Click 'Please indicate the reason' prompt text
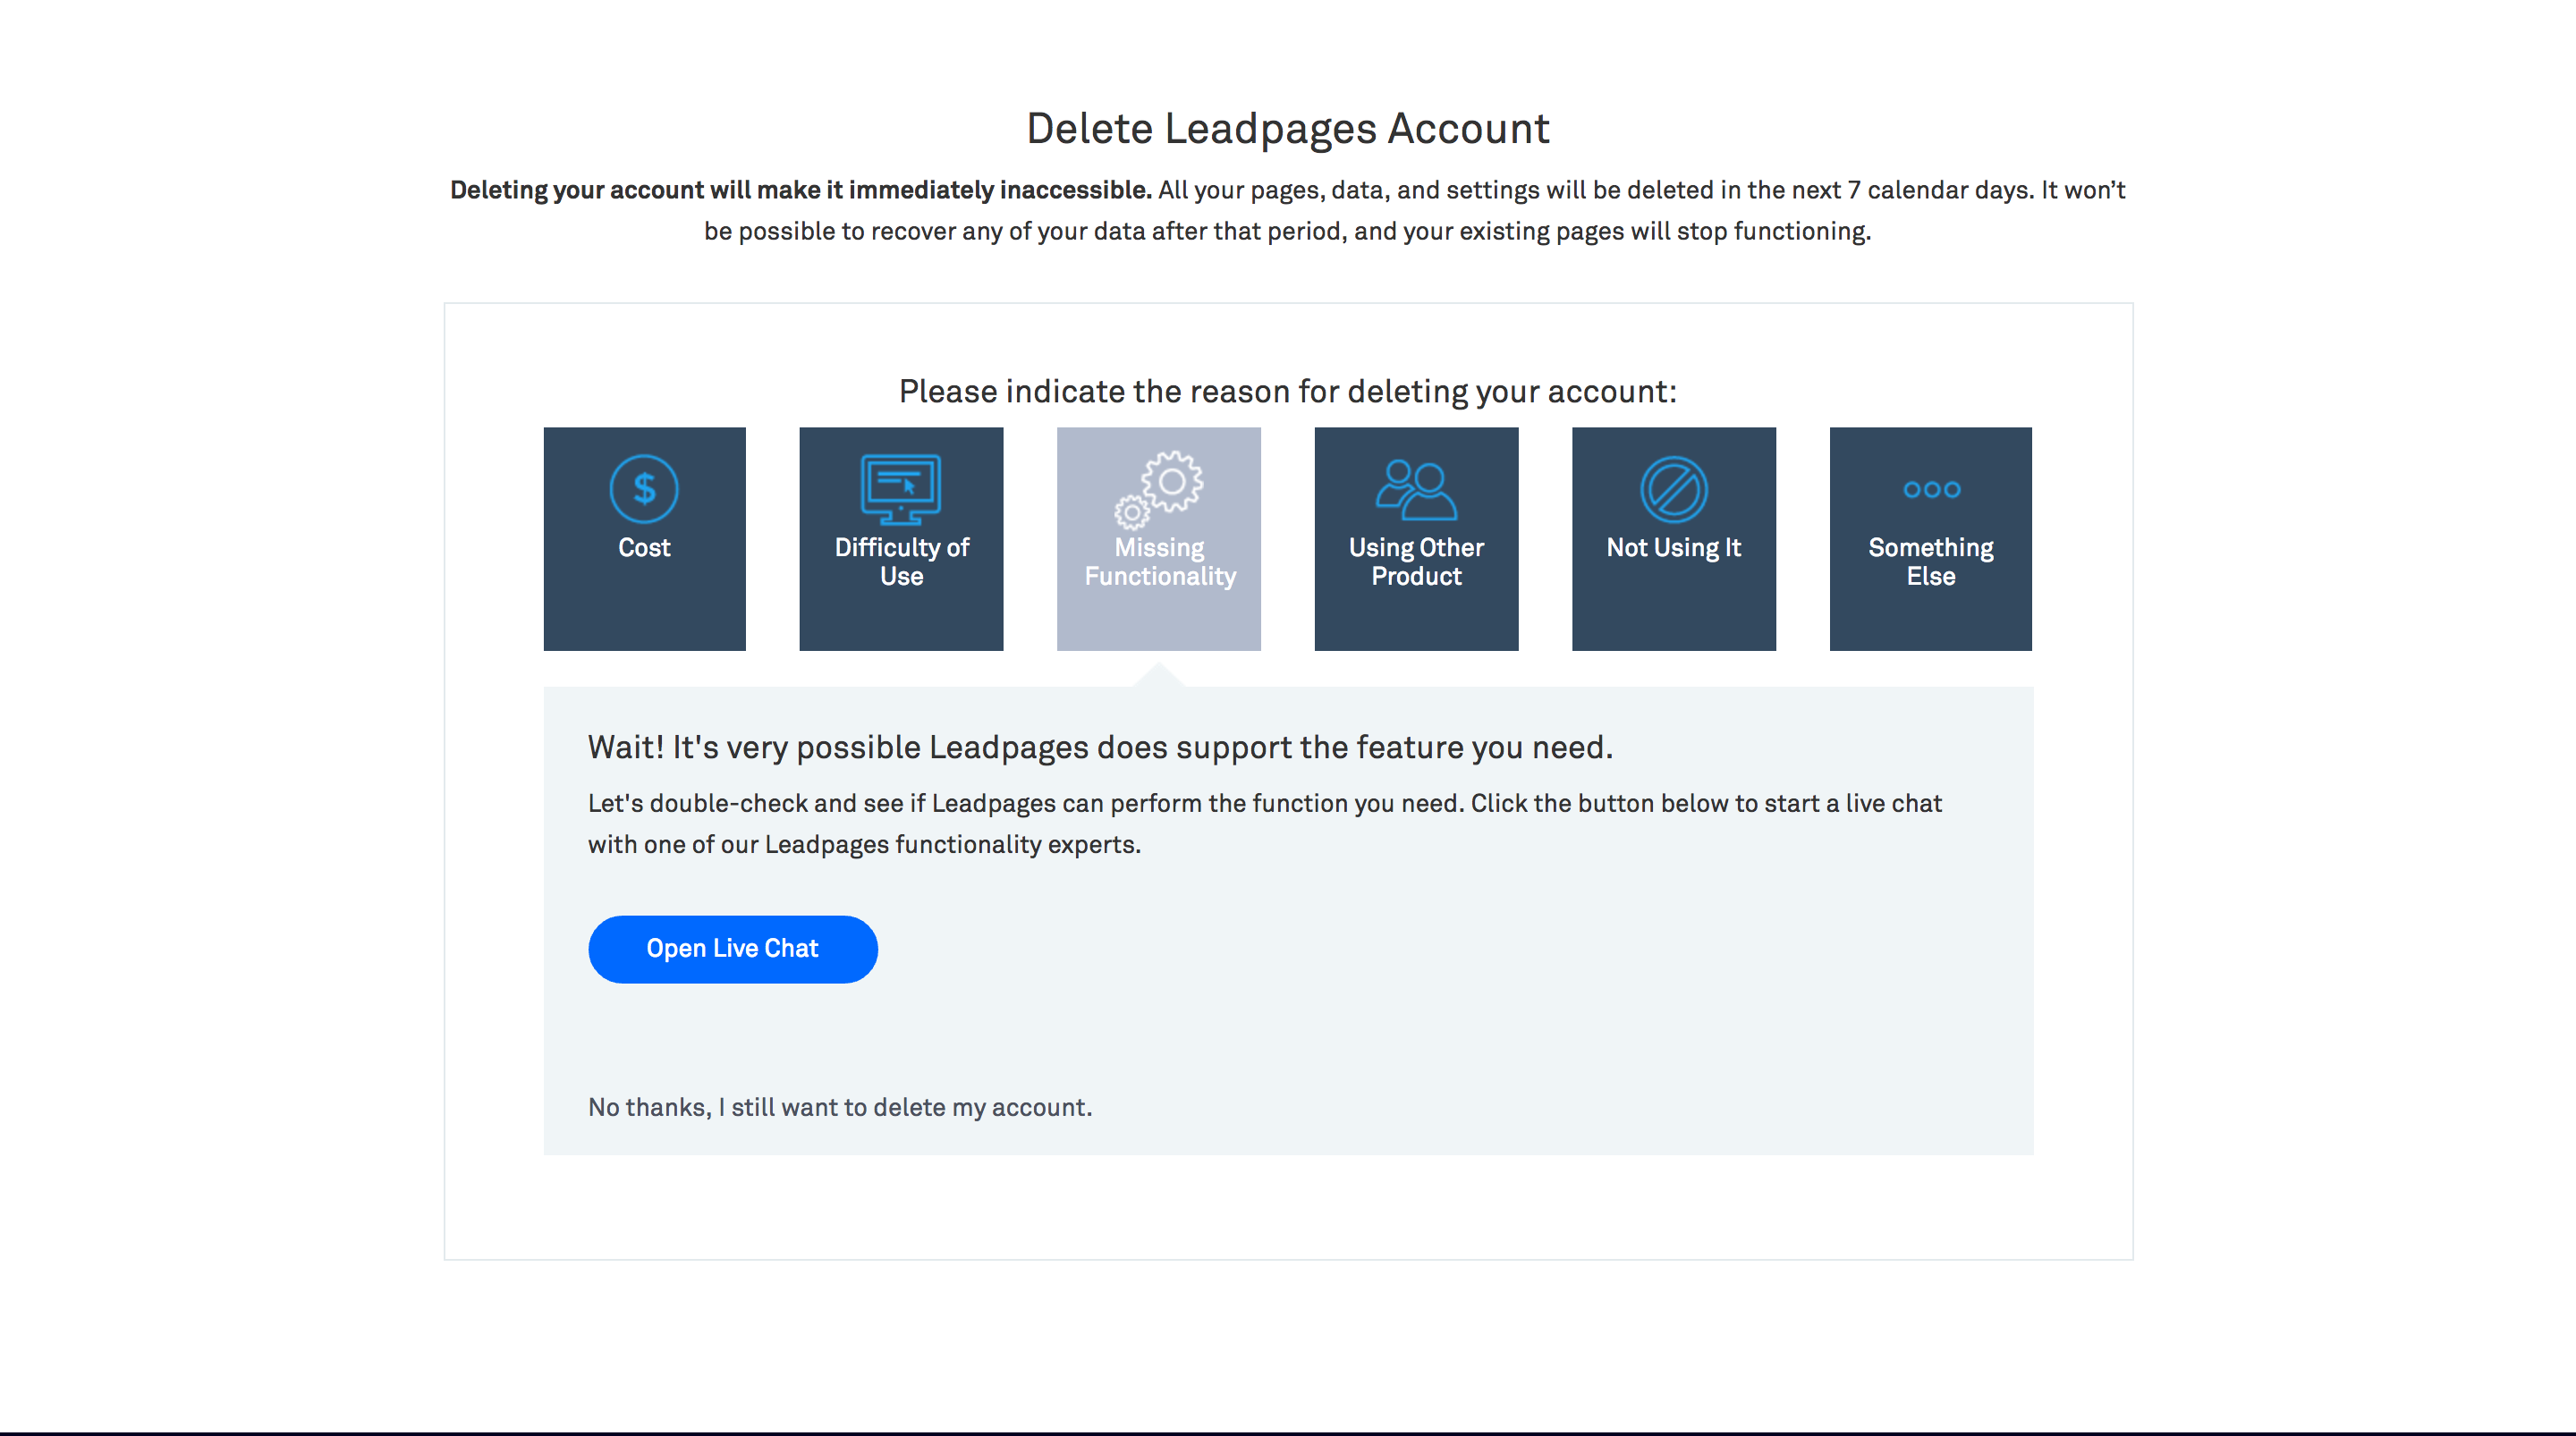 click(1288, 391)
